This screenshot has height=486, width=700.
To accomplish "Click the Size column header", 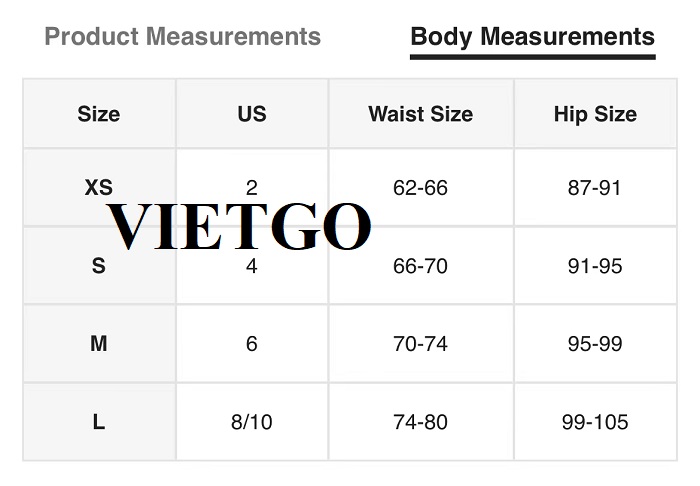I will coord(99,113).
